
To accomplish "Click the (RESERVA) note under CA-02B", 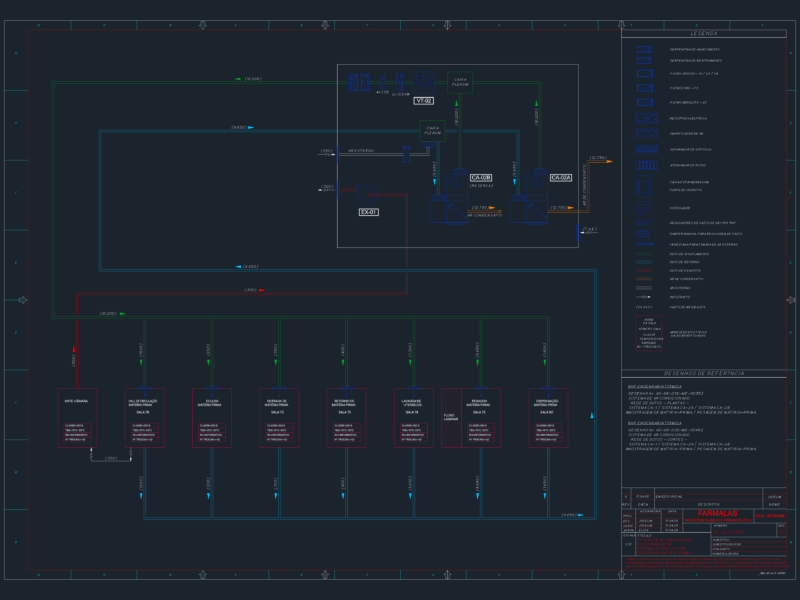I will tap(481, 186).
